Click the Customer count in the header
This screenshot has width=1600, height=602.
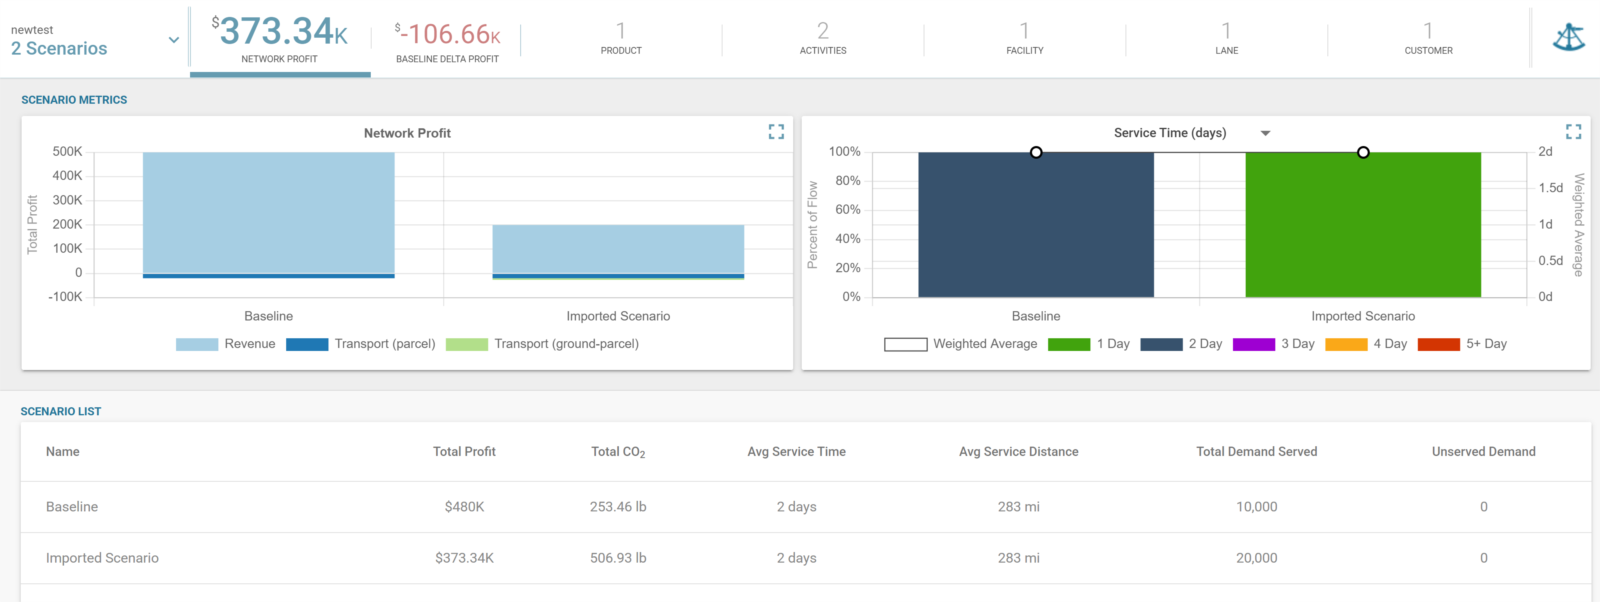[x=1428, y=38]
